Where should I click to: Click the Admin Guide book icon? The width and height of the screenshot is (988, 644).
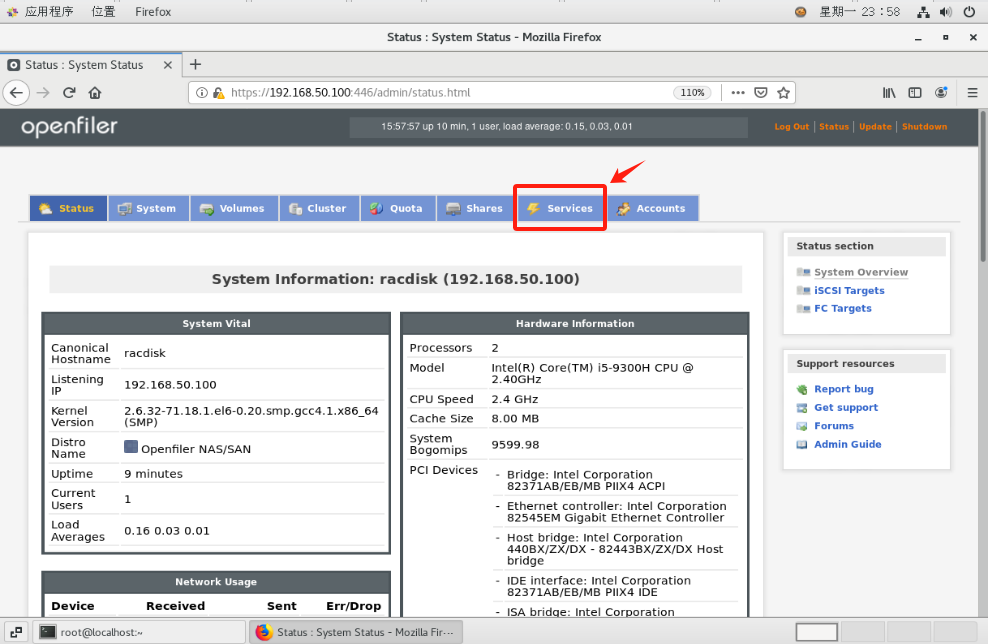(801, 444)
